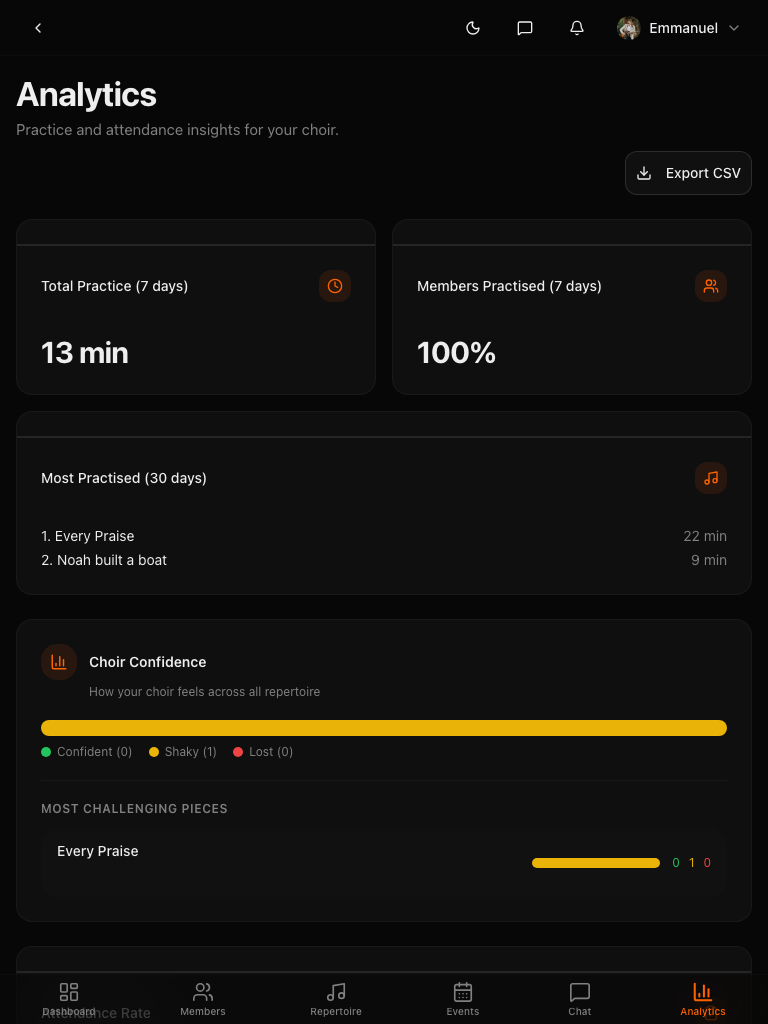Click Emmanuel's profile avatar
Image resolution: width=768 pixels, height=1024 pixels.
(x=629, y=28)
